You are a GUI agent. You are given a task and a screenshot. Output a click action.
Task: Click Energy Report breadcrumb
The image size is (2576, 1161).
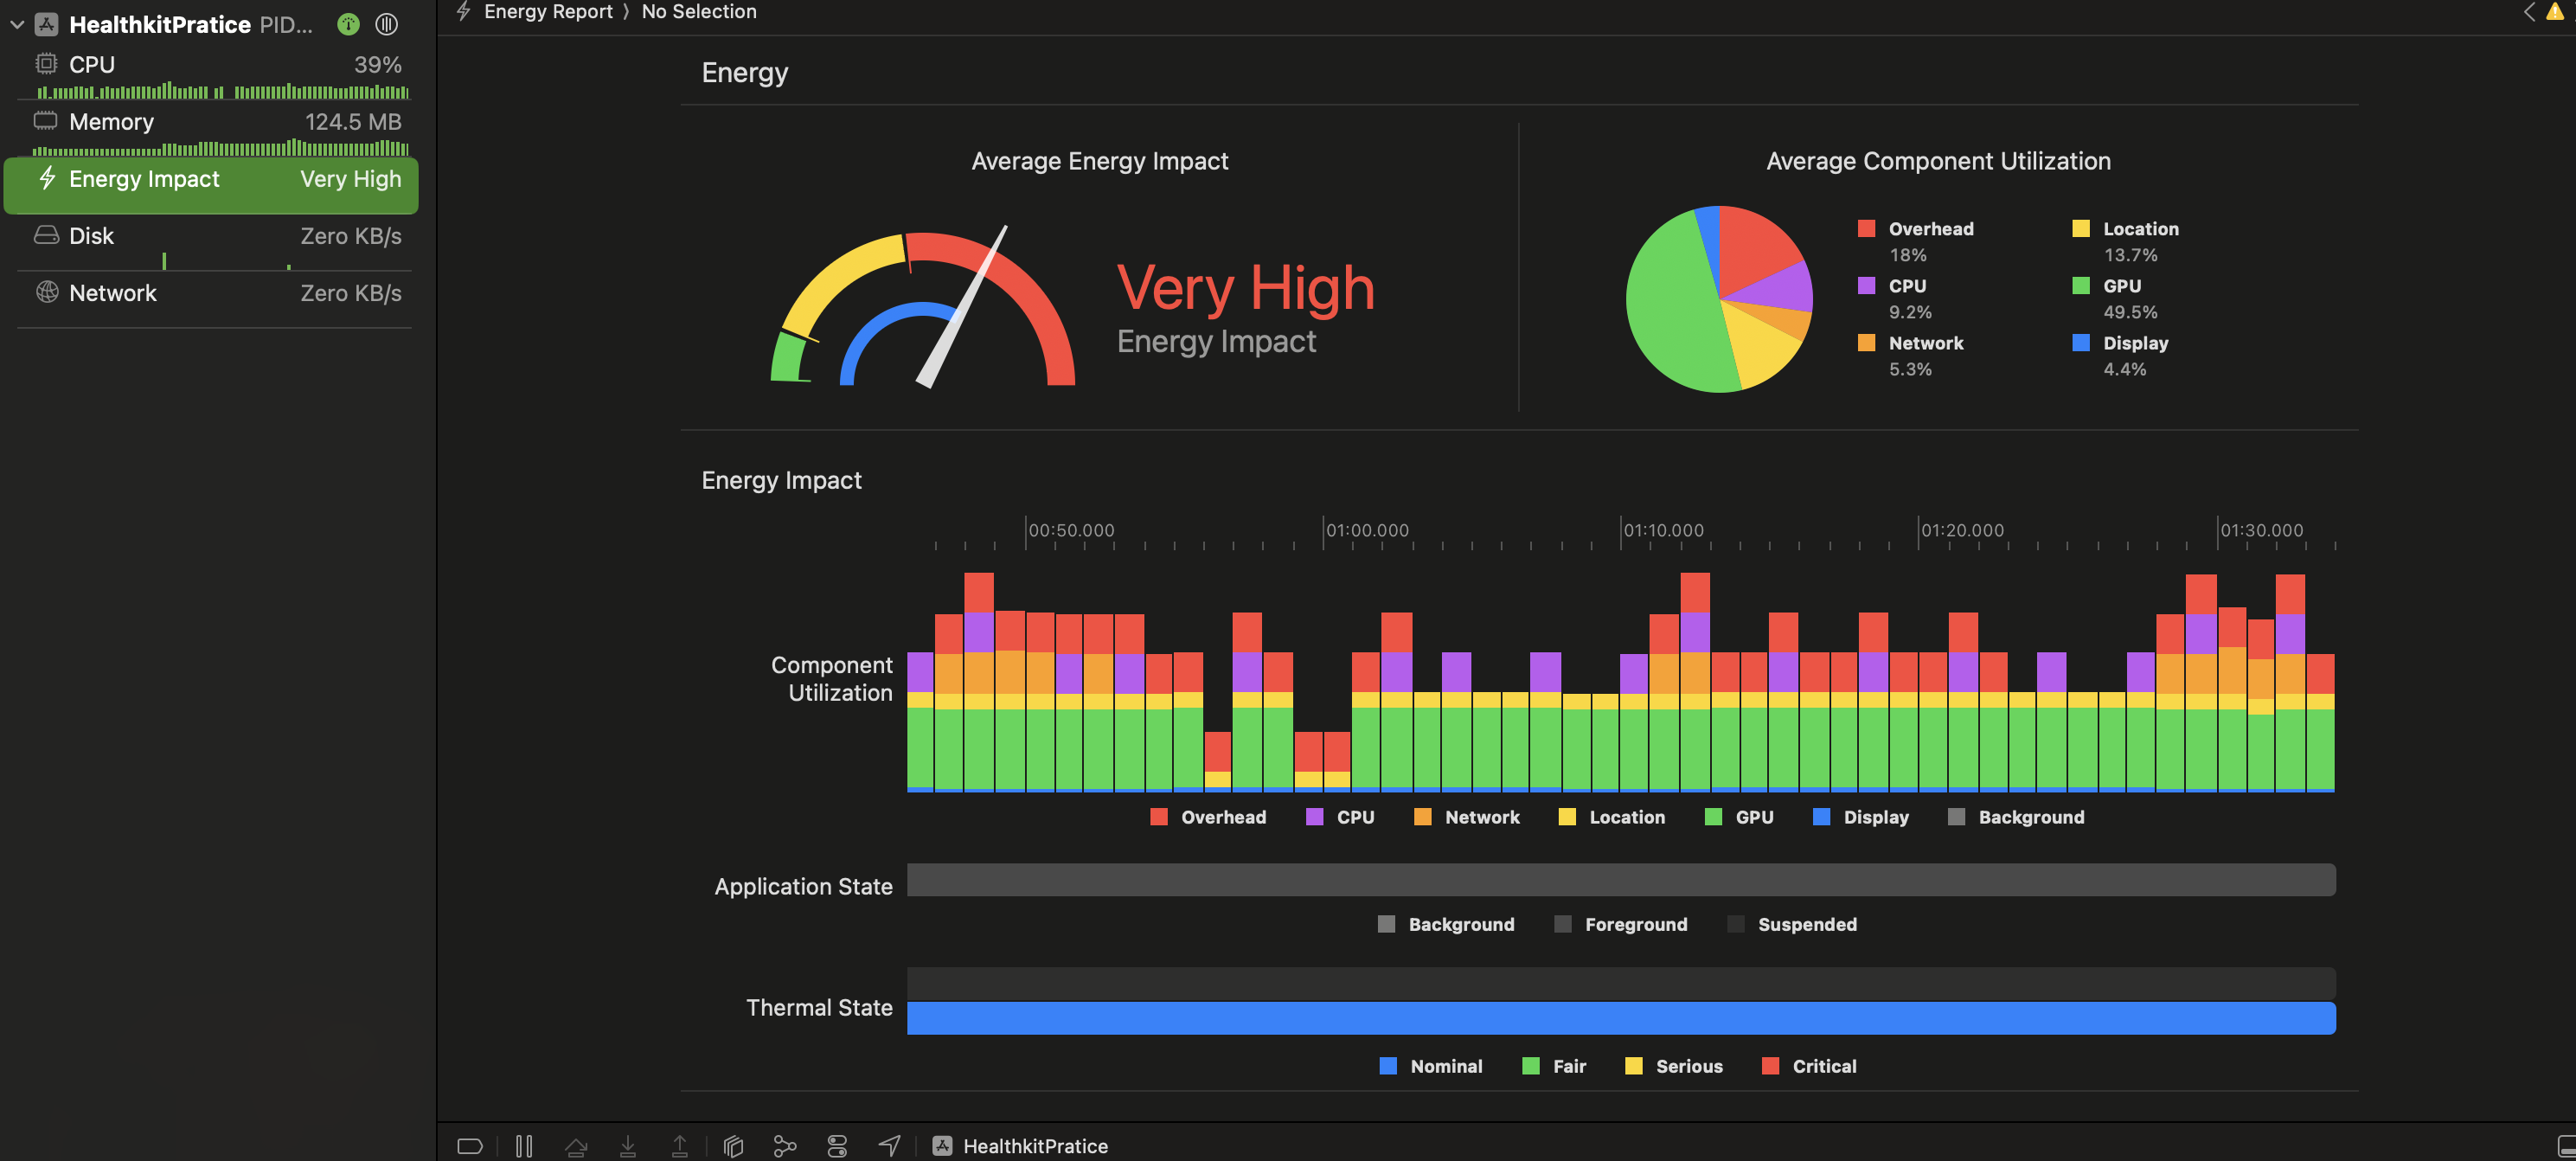coord(547,12)
